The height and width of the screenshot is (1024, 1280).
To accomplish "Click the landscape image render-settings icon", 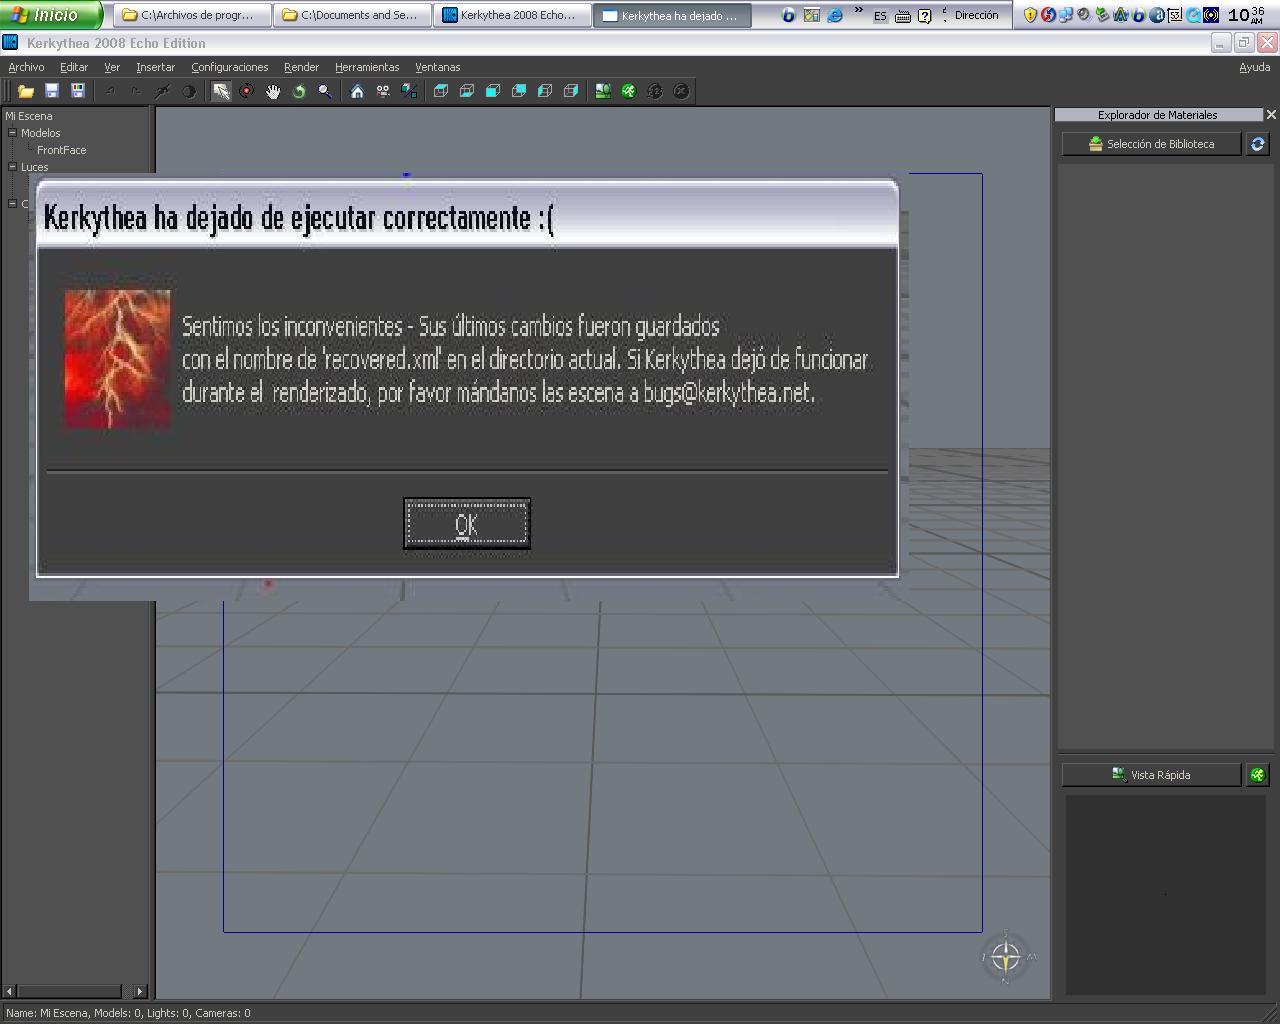I will coord(603,91).
